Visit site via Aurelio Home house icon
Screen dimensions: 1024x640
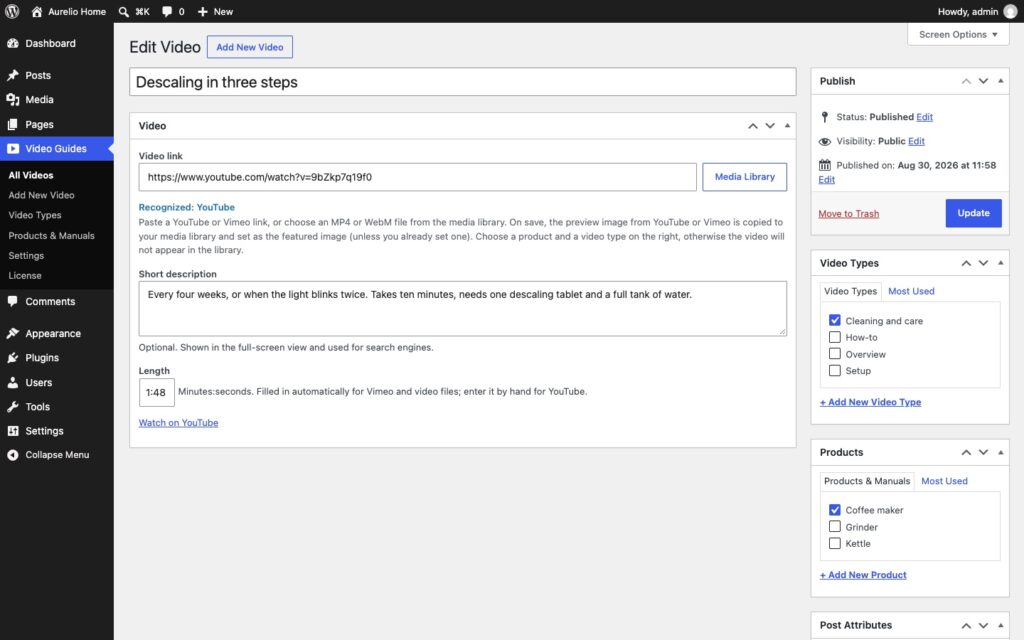pyautogui.click(x=37, y=12)
